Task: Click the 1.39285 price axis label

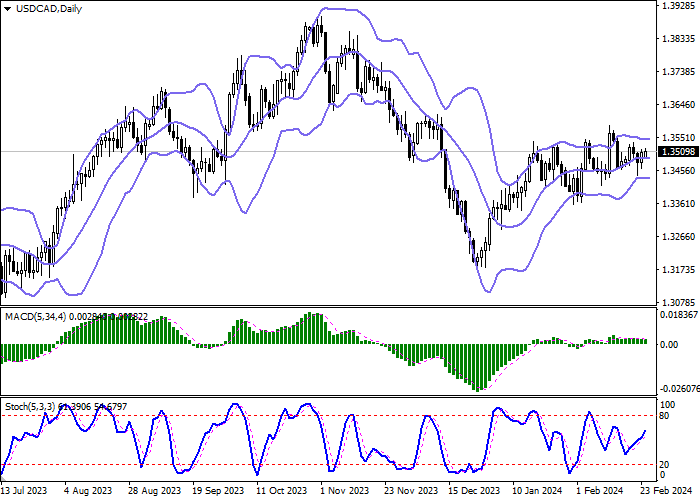Action: coord(678,6)
